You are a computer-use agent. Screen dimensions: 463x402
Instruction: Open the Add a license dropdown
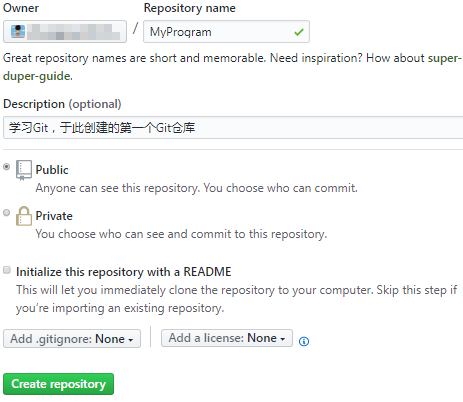point(227,338)
